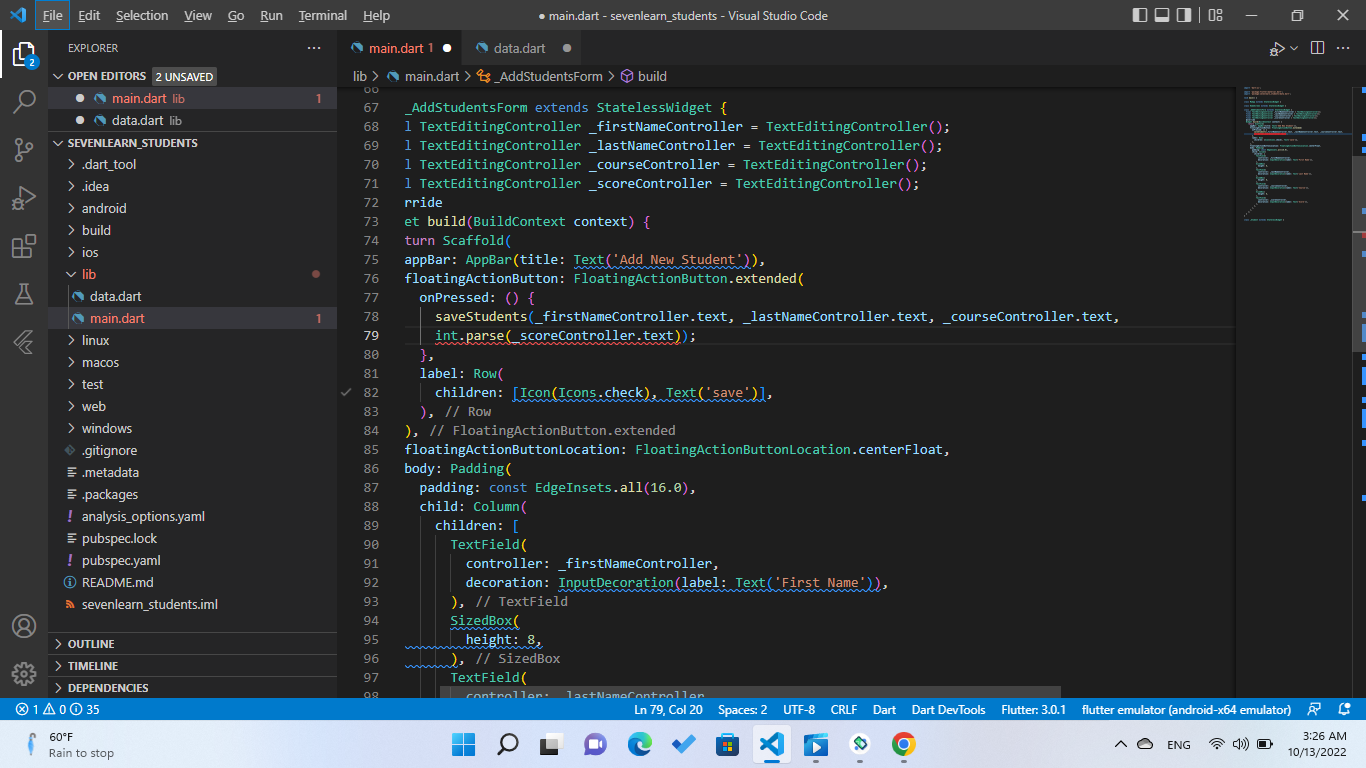Collapse the lib folder
The width and height of the screenshot is (1366, 768).
pyautogui.click(x=89, y=275)
